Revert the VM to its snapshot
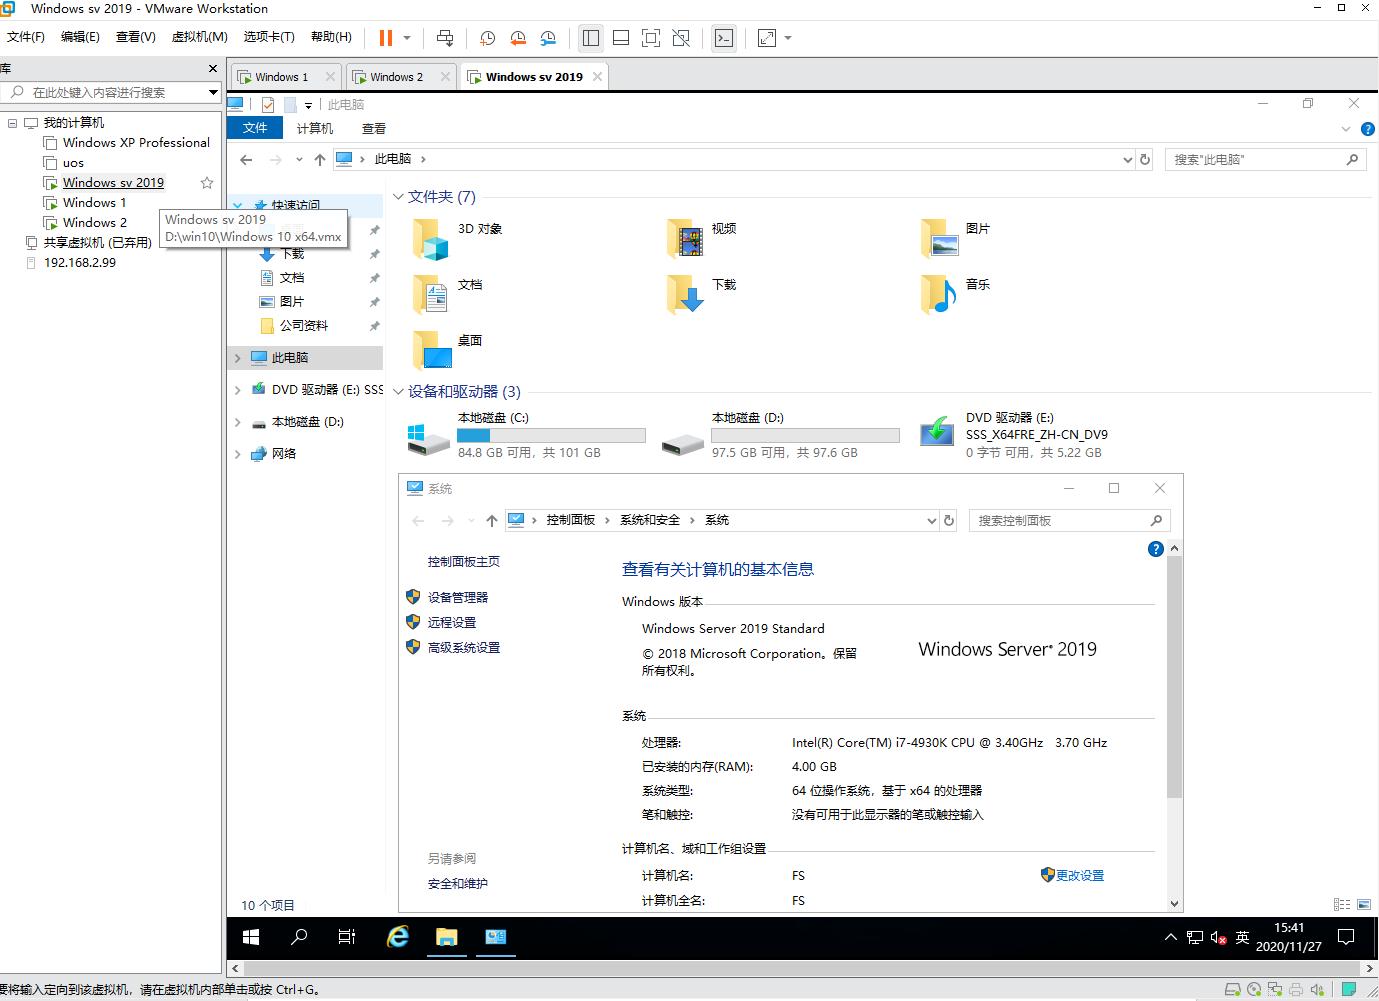 (x=518, y=38)
